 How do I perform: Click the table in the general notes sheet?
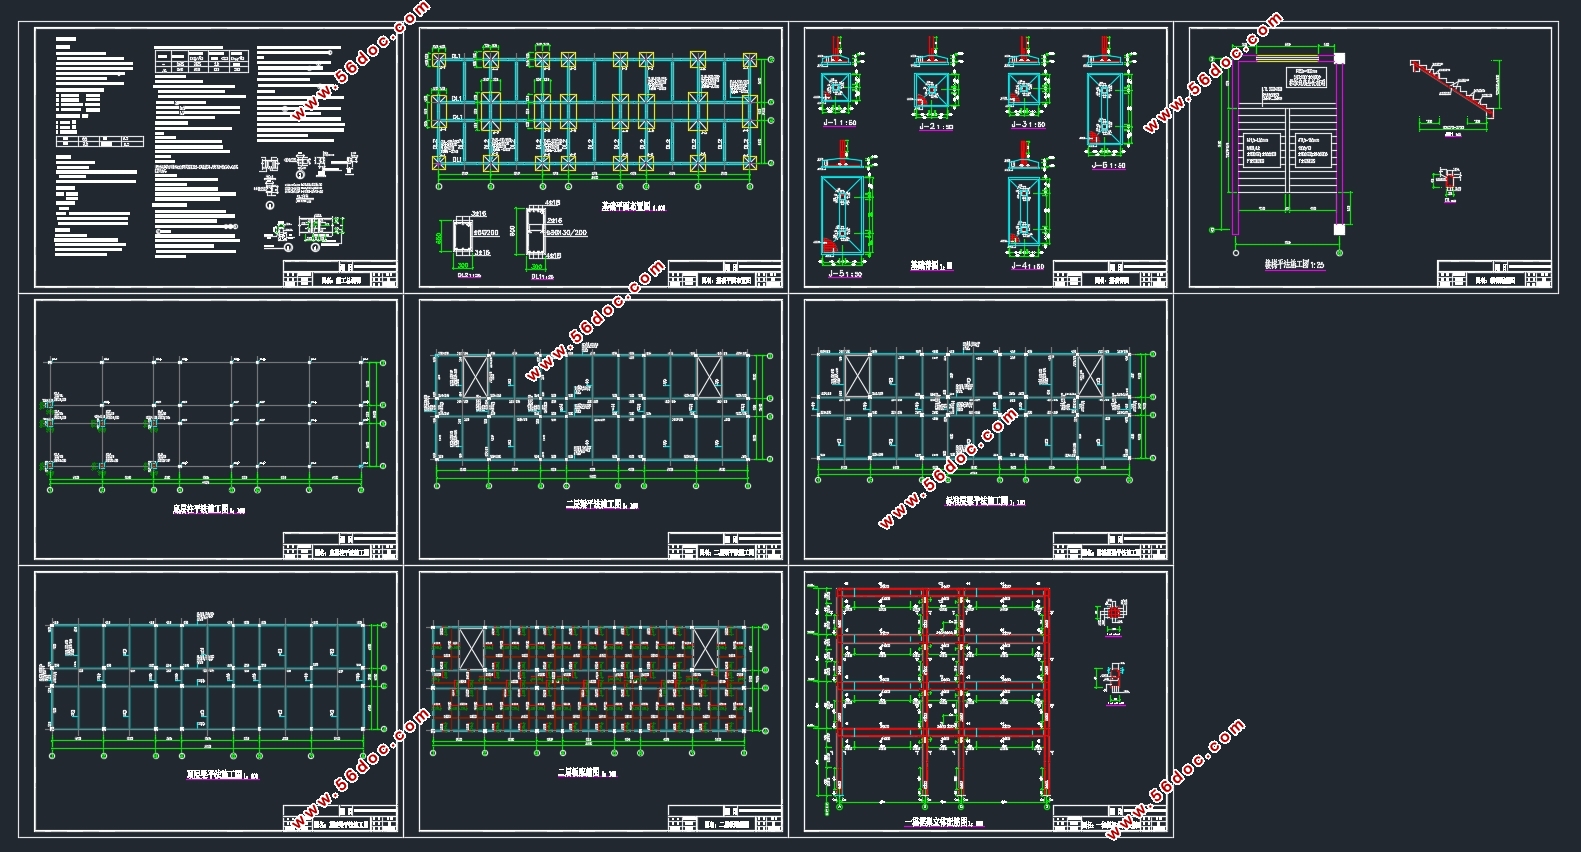[202, 60]
